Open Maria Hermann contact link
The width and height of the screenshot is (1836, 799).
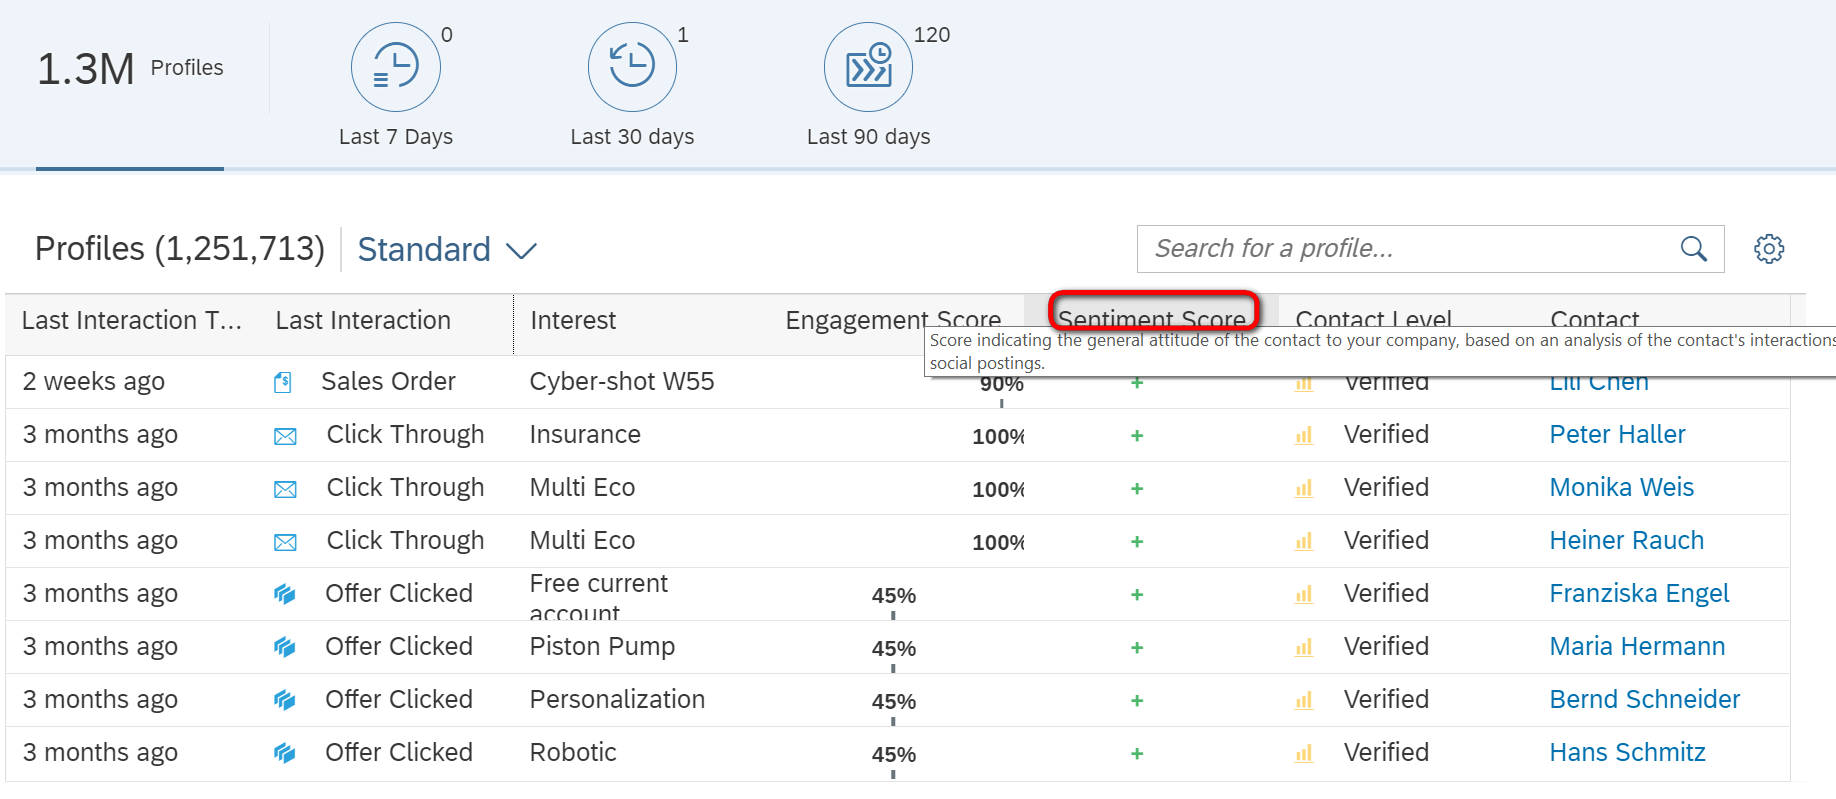[x=1637, y=647]
